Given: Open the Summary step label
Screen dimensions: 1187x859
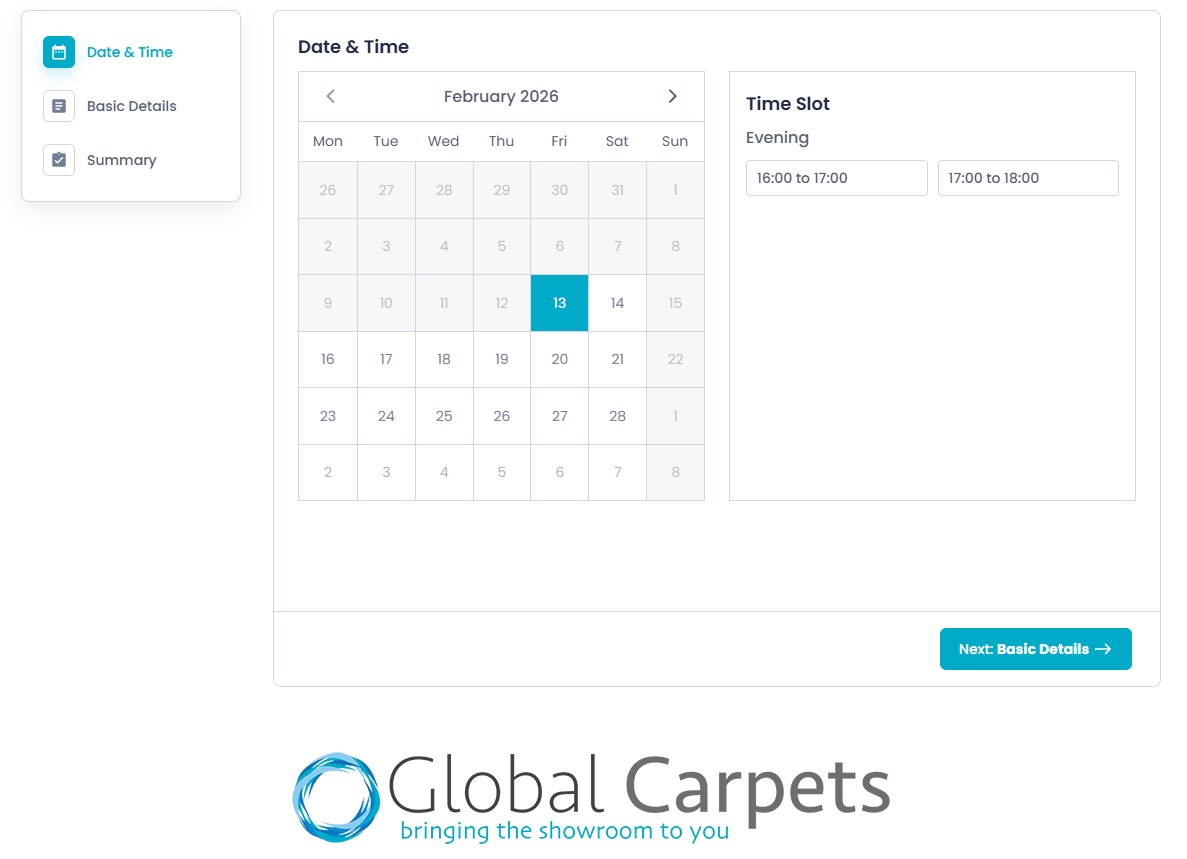Looking at the screenshot, I should [121, 160].
